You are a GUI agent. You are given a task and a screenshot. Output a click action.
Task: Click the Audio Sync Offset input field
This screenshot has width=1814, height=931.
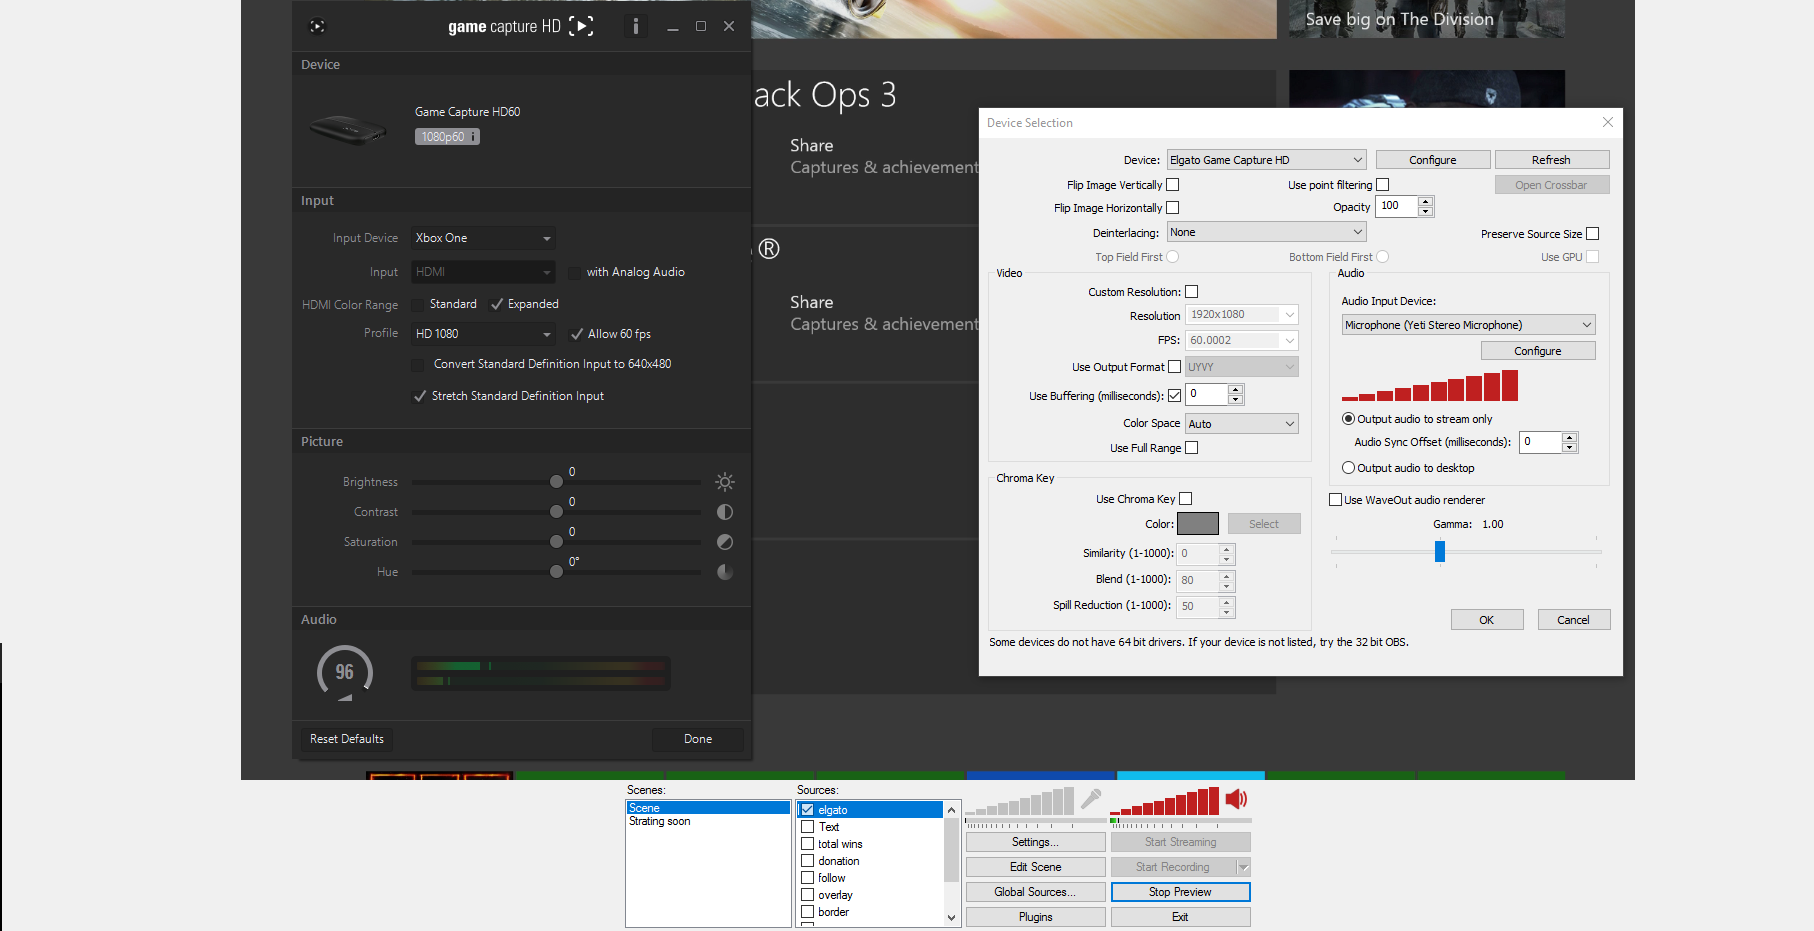tap(1541, 442)
